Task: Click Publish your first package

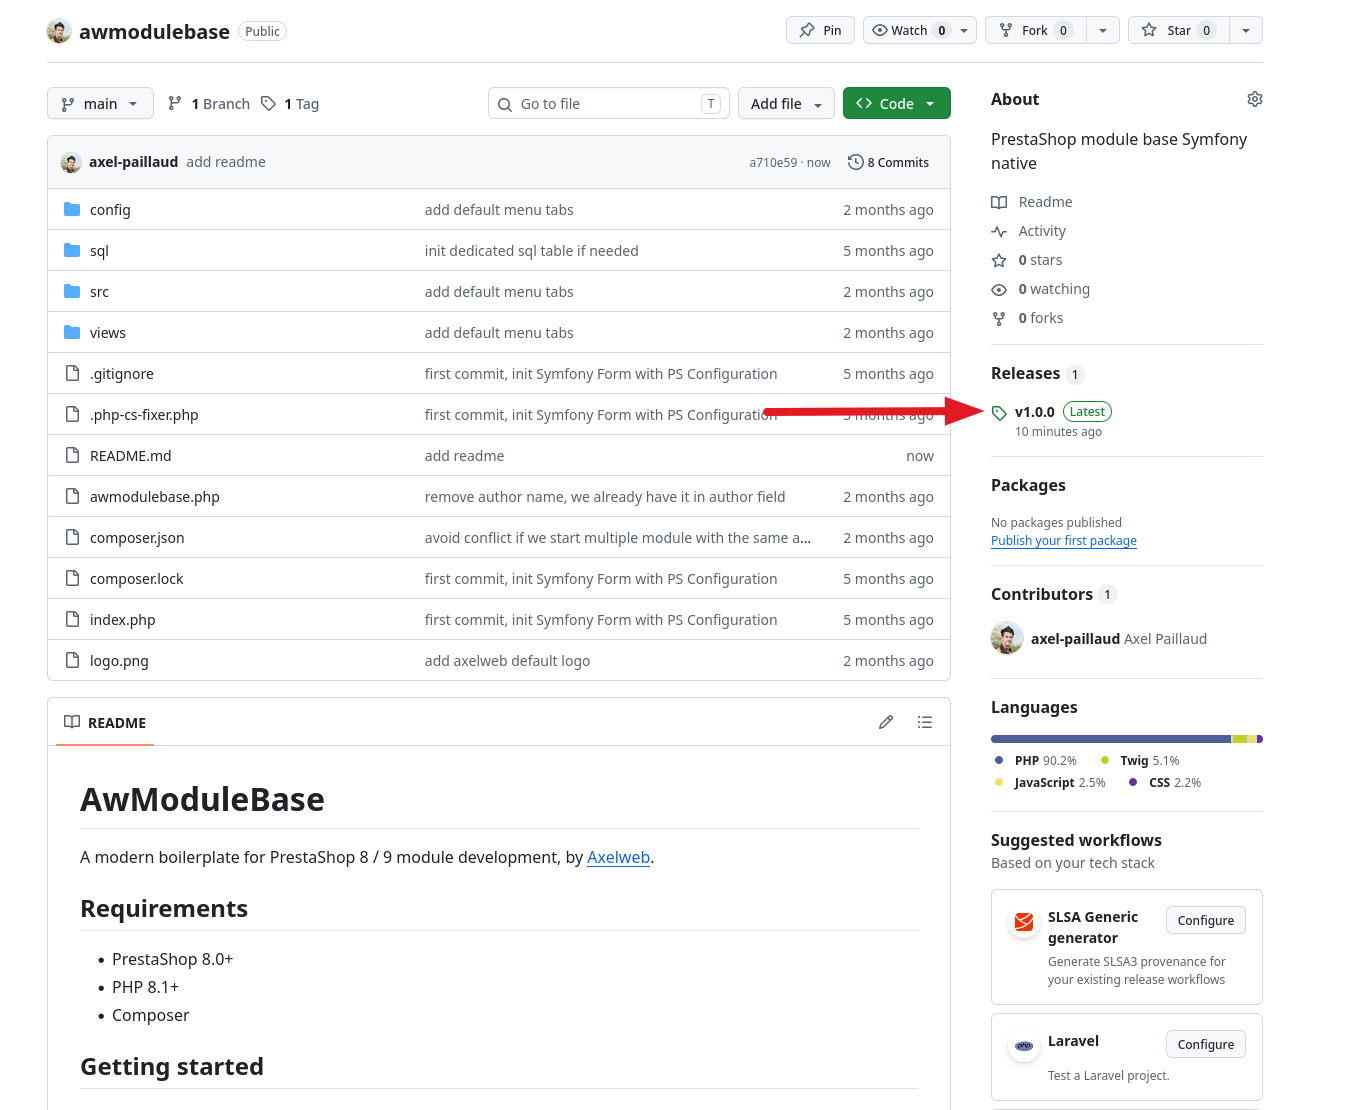Action: (x=1064, y=541)
